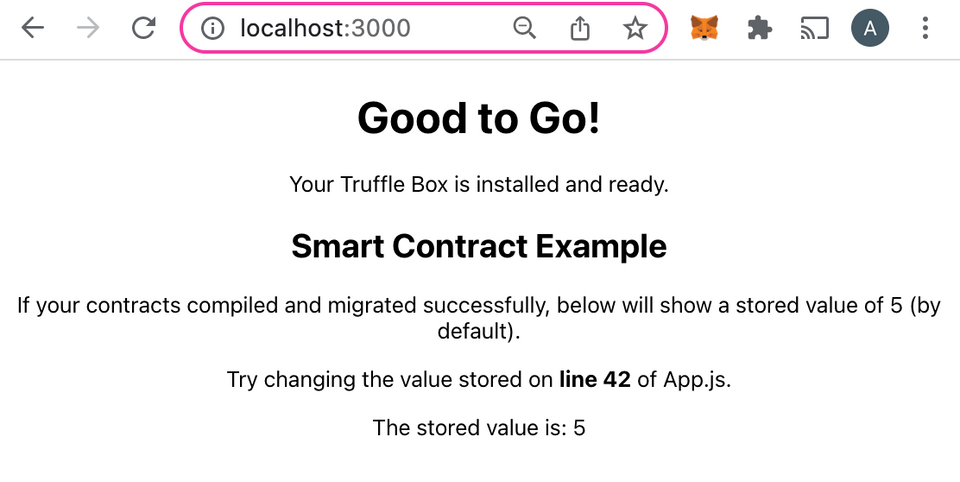Open the zoom magnifier in address bar
Image resolution: width=960 pixels, height=482 pixels.
tap(524, 29)
